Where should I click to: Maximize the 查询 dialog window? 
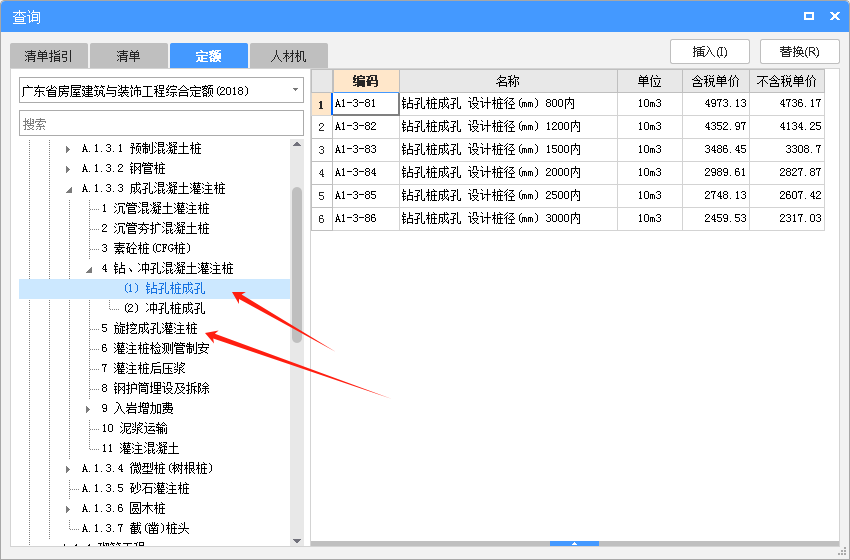pos(809,16)
